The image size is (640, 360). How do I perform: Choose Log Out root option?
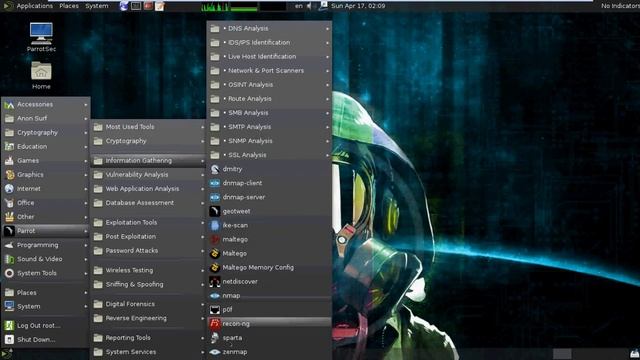[x=46, y=326]
